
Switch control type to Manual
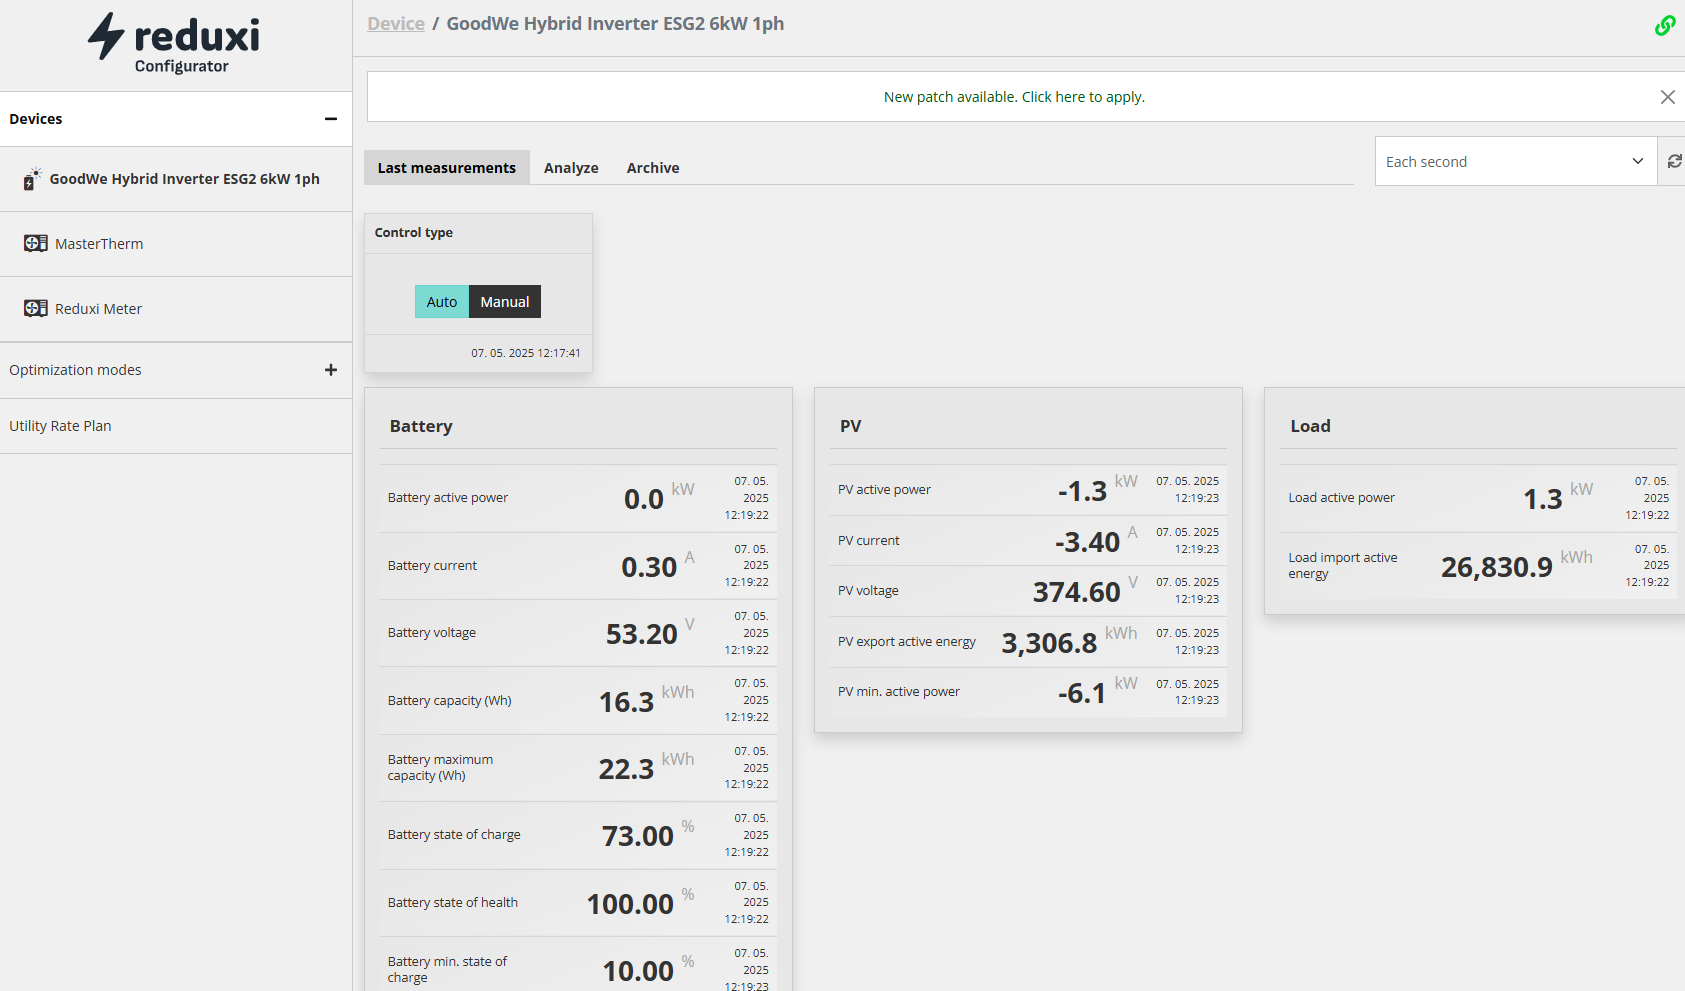[x=505, y=302]
